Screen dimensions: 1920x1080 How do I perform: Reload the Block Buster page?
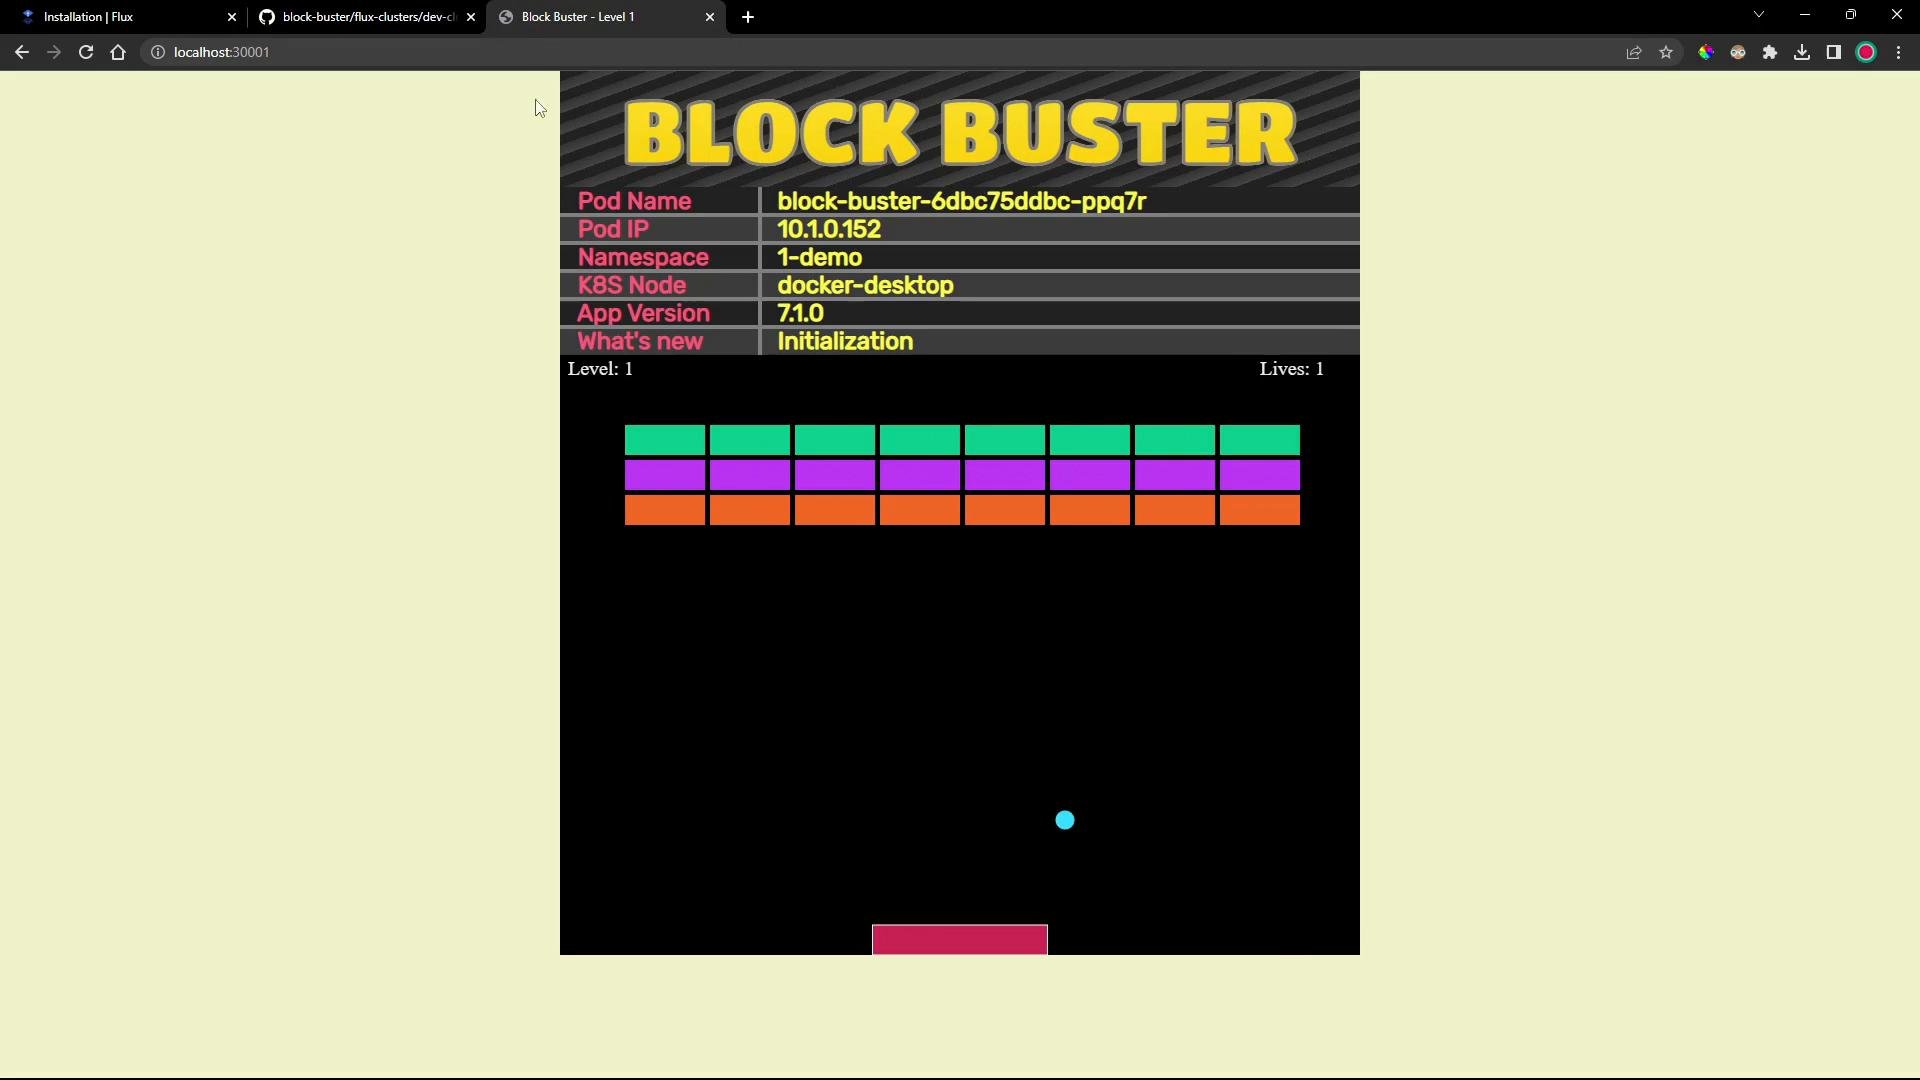coord(86,52)
